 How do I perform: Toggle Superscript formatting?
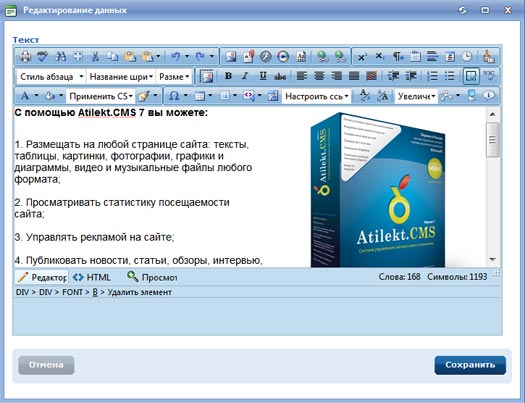pos(362,57)
